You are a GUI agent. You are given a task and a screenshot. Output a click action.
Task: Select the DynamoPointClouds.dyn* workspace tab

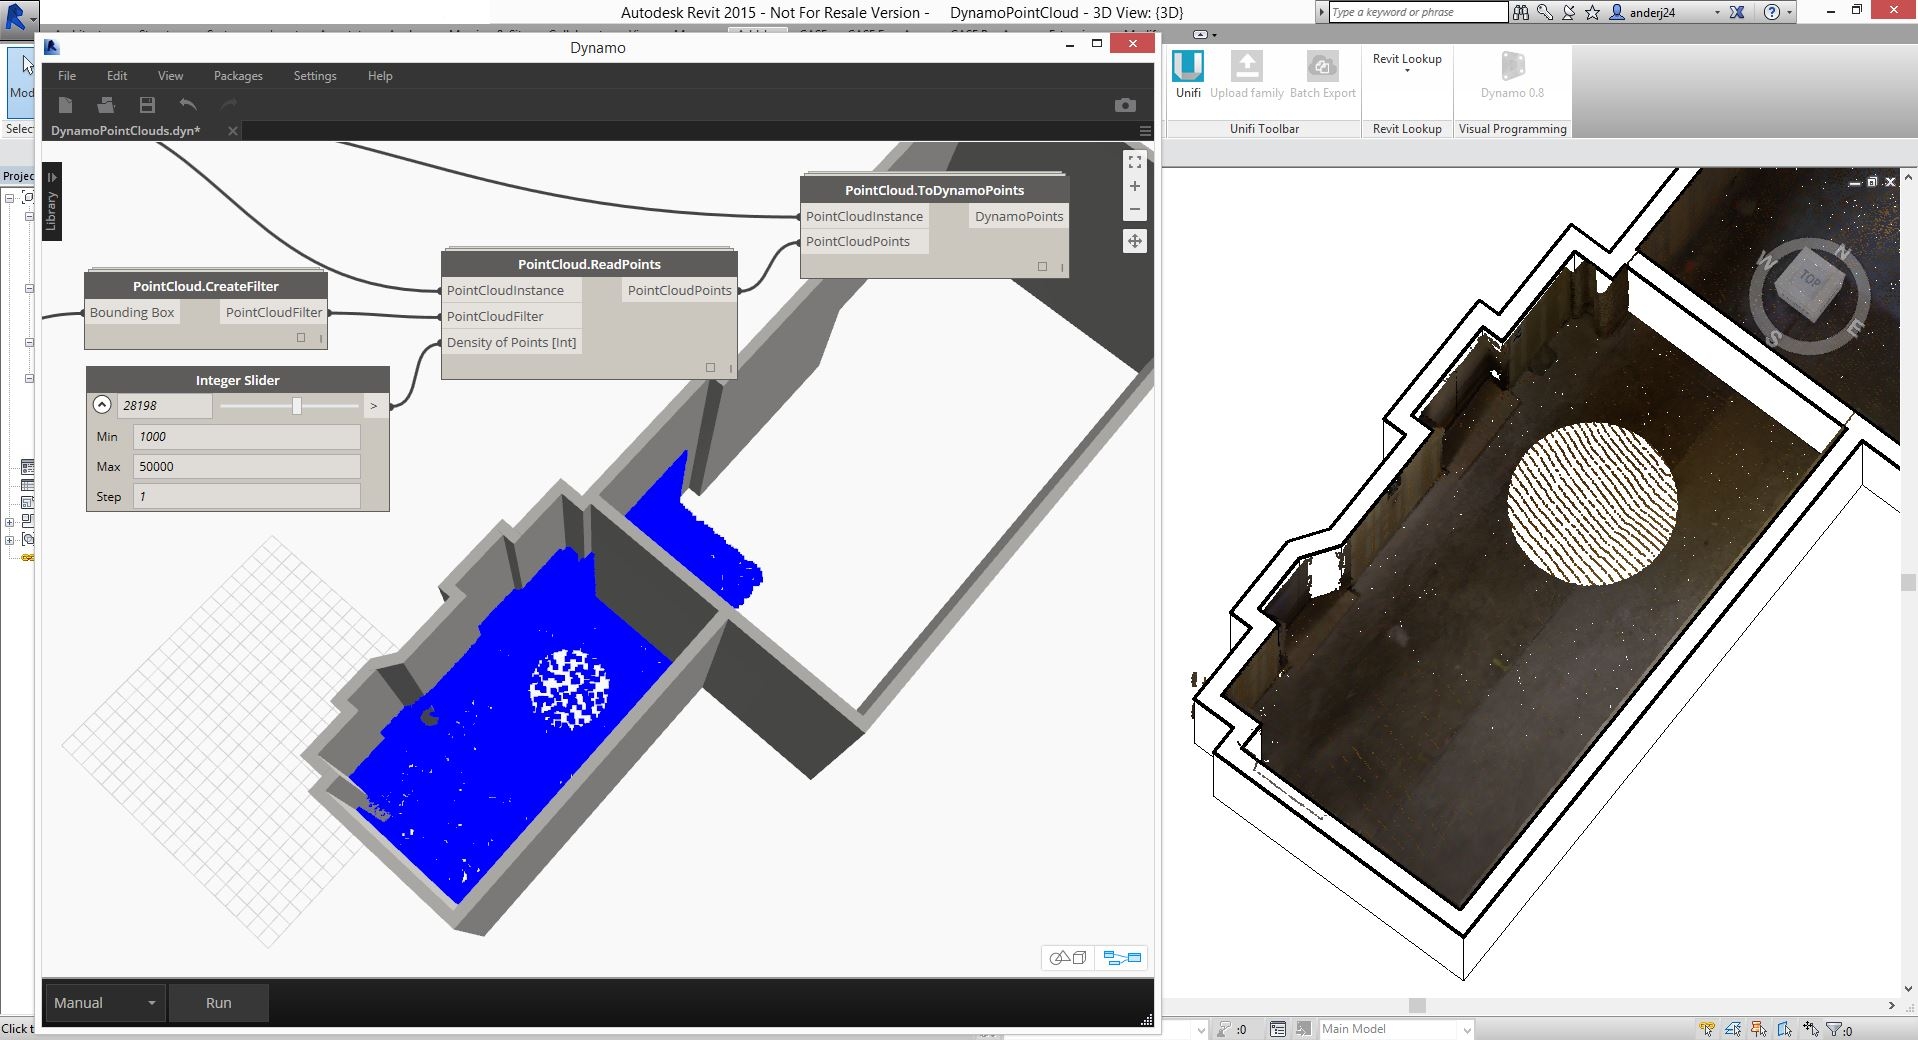coord(126,131)
